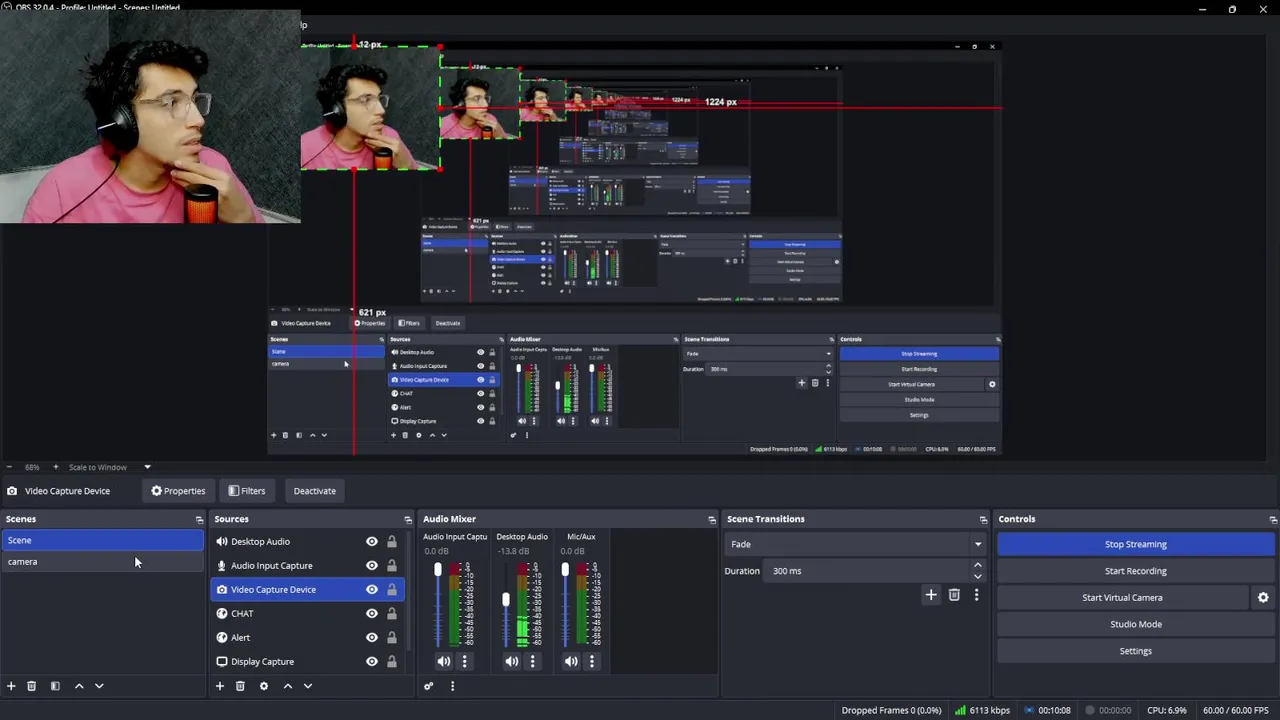Remove selected scene with trash icon
The image size is (1280, 720).
point(31,686)
